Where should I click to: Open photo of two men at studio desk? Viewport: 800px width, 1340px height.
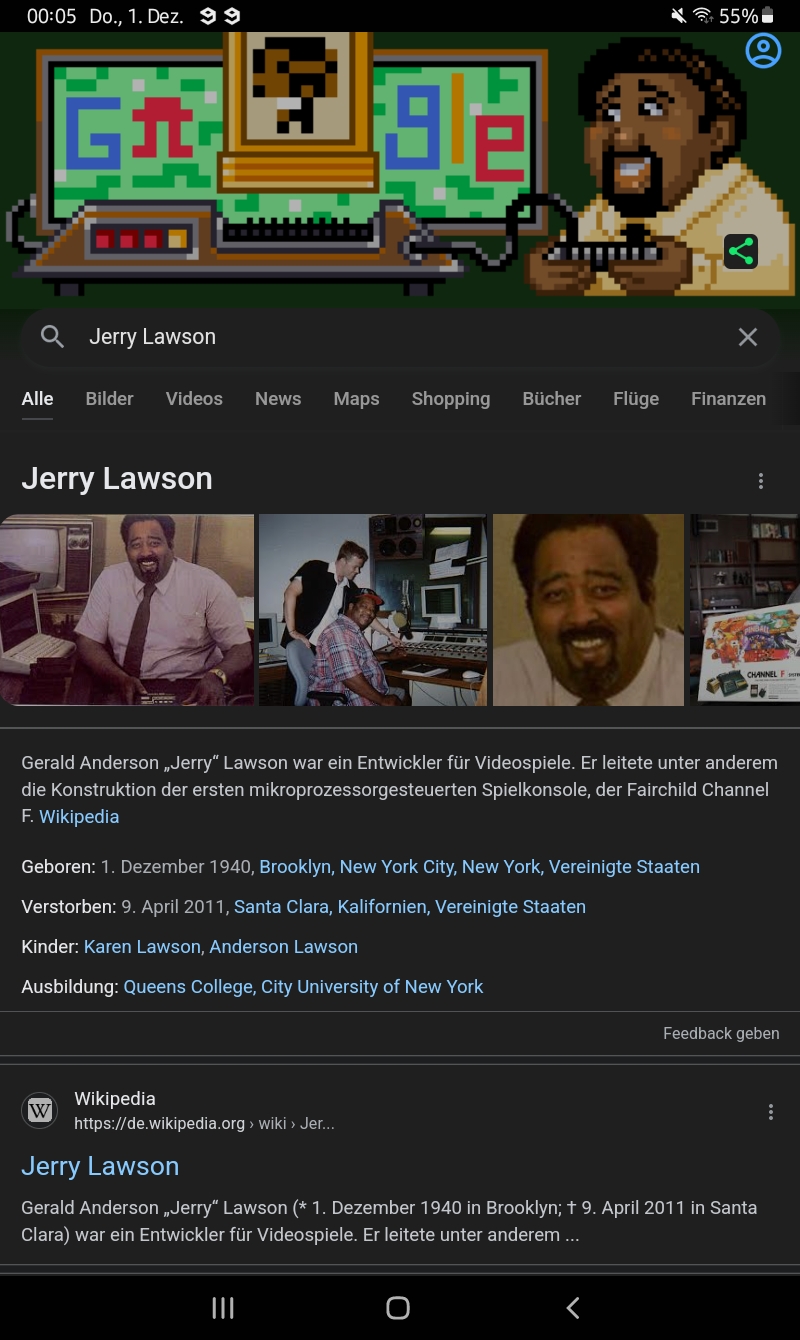pyautogui.click(x=373, y=610)
